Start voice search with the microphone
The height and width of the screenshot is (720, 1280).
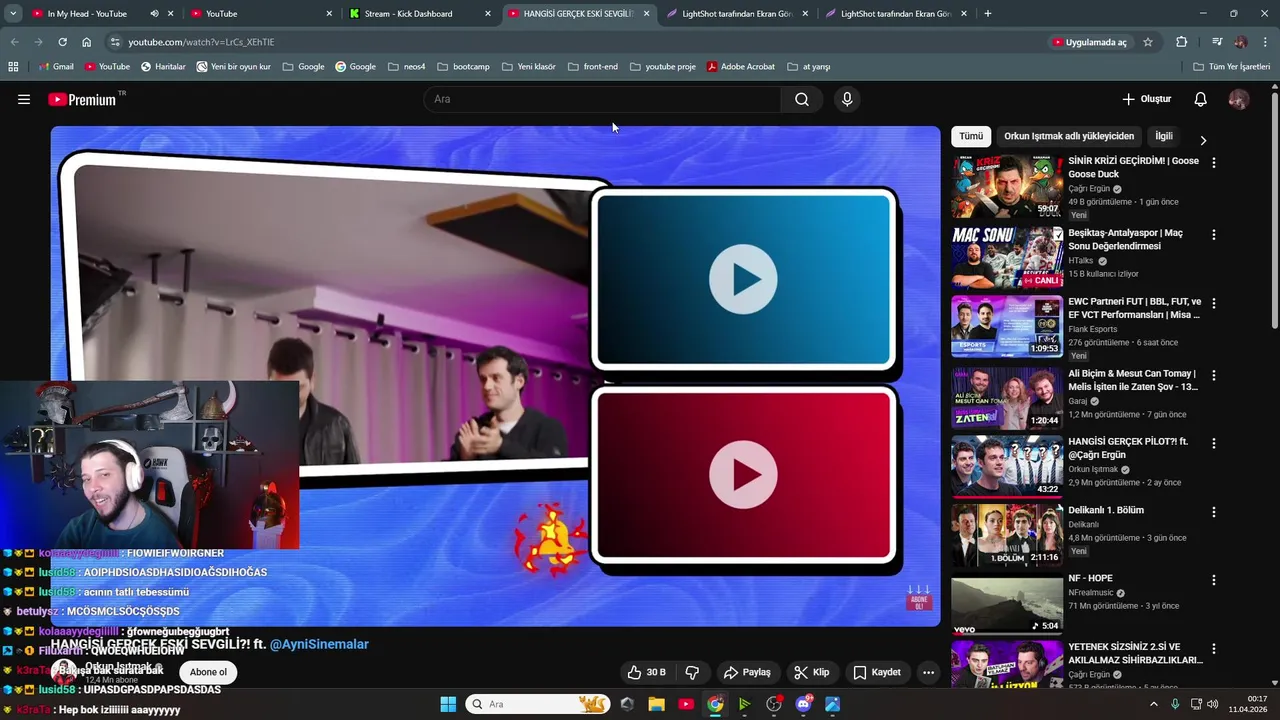pos(847,99)
